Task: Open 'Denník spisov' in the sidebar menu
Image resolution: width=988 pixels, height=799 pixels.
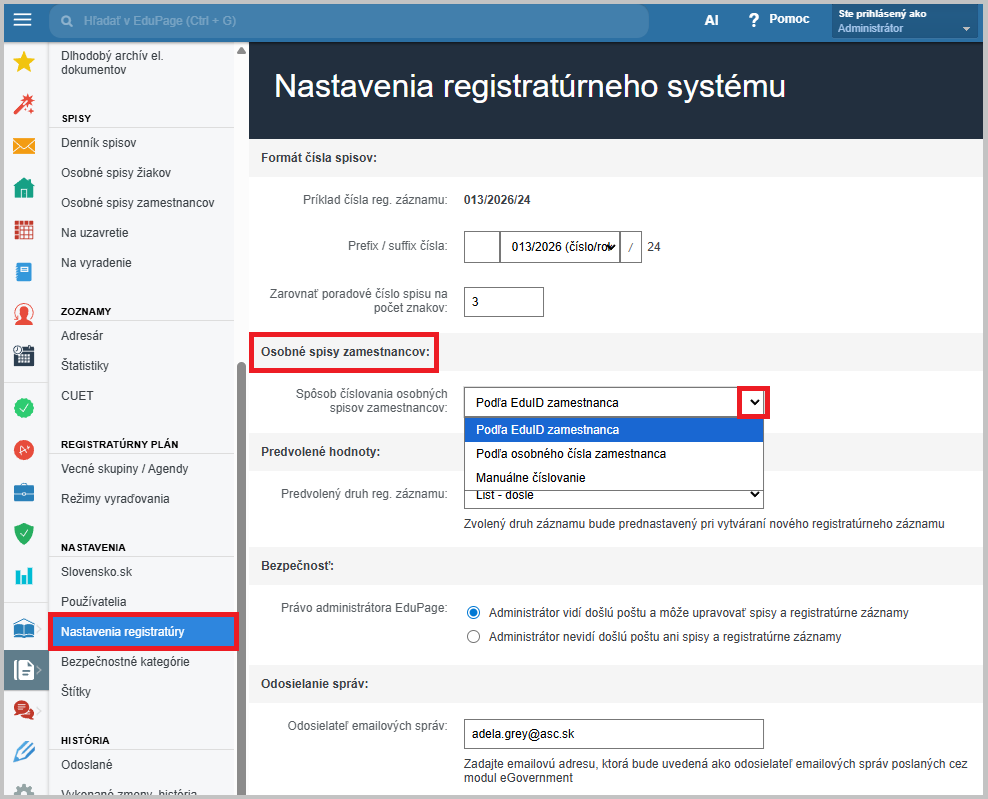Action: [x=99, y=143]
